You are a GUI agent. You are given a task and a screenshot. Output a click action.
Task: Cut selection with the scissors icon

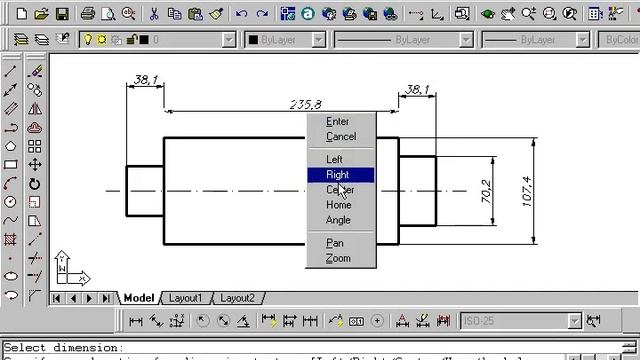(153, 14)
